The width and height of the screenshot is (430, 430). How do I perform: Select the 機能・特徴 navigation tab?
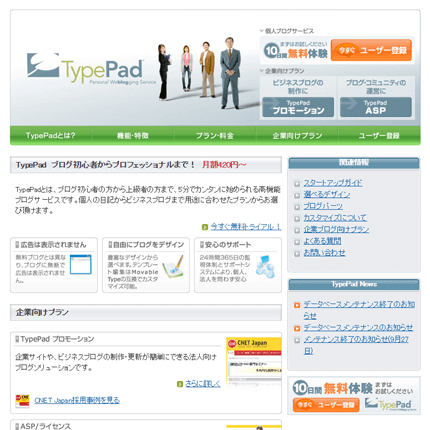(x=133, y=136)
